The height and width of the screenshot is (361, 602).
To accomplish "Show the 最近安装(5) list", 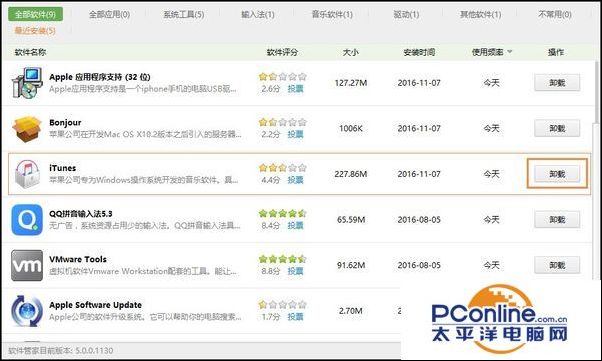I will coord(35,30).
